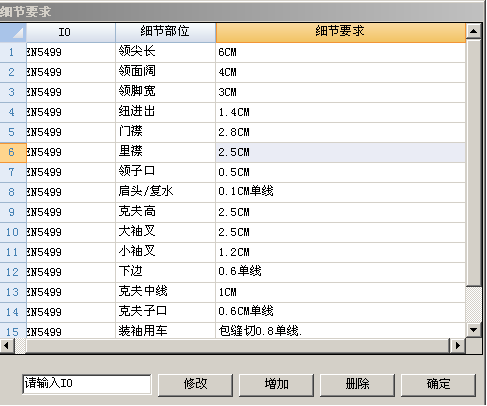Click the 0.5CM requirement cell

coord(341,172)
